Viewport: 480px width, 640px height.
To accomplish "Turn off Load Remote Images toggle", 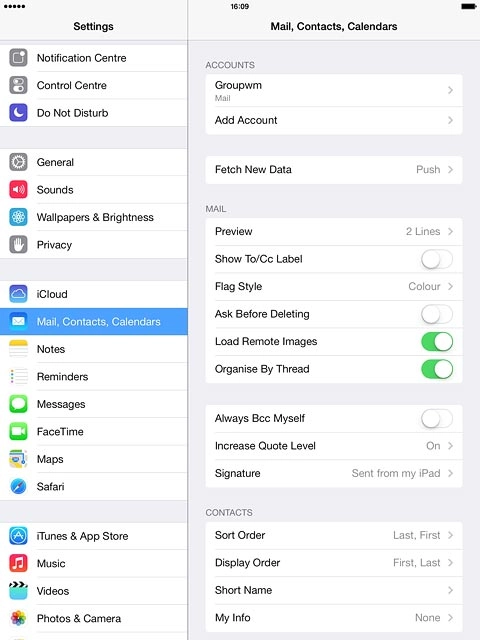I will [x=437, y=342].
